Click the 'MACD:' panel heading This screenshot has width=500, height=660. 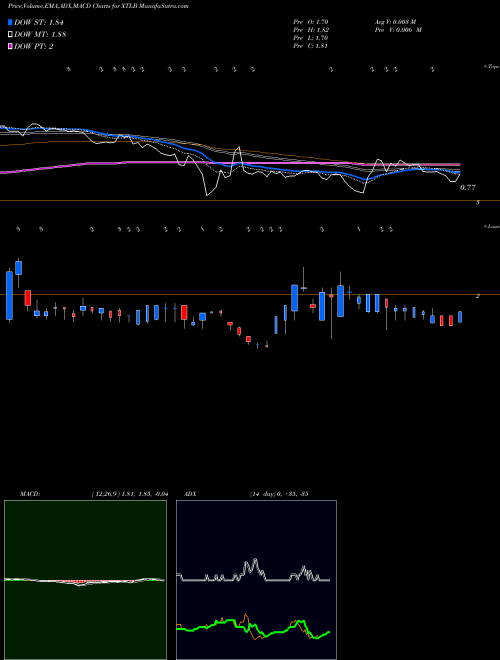point(30,494)
